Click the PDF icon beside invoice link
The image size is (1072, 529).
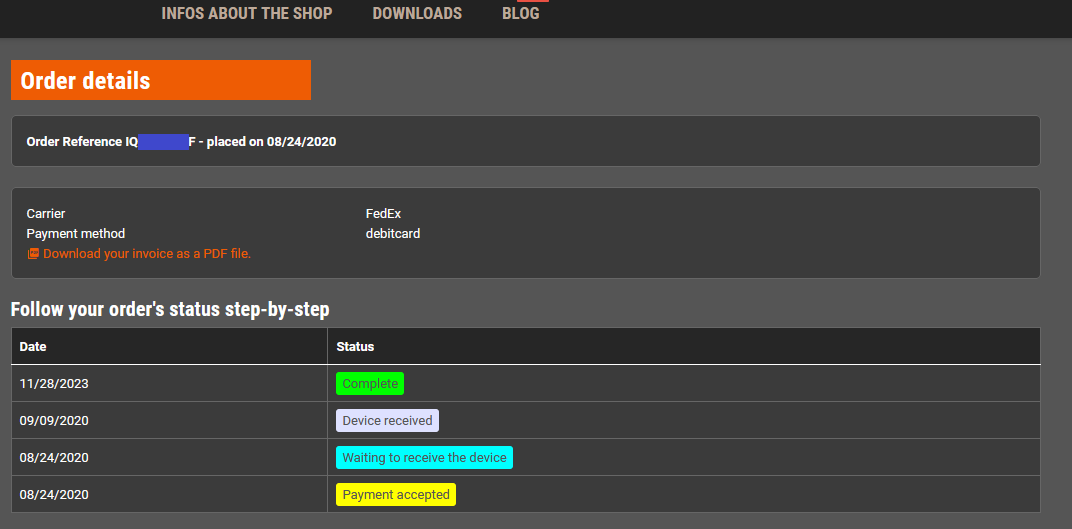pyautogui.click(x=33, y=254)
